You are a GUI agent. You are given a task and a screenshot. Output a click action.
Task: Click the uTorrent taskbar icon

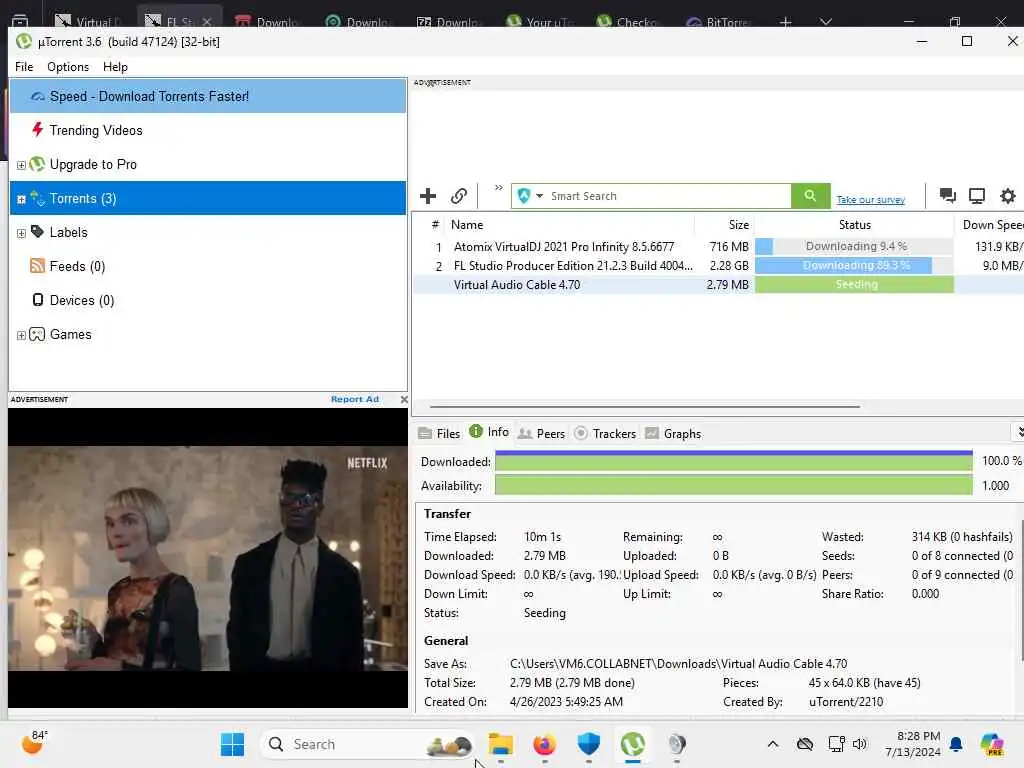(632, 744)
